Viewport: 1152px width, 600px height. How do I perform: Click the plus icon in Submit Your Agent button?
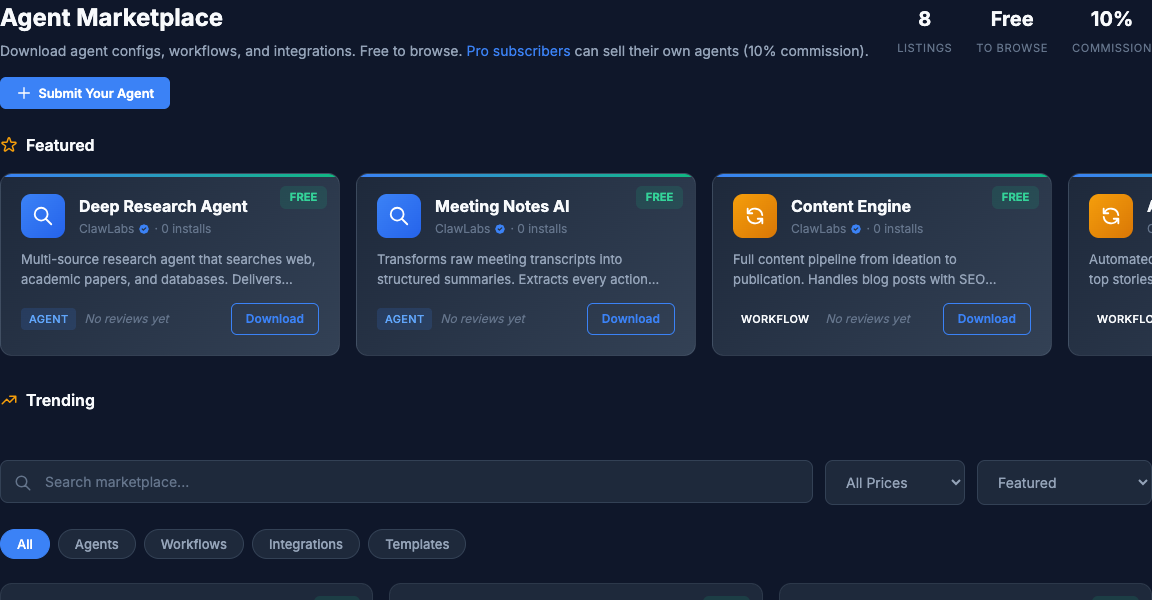23,92
